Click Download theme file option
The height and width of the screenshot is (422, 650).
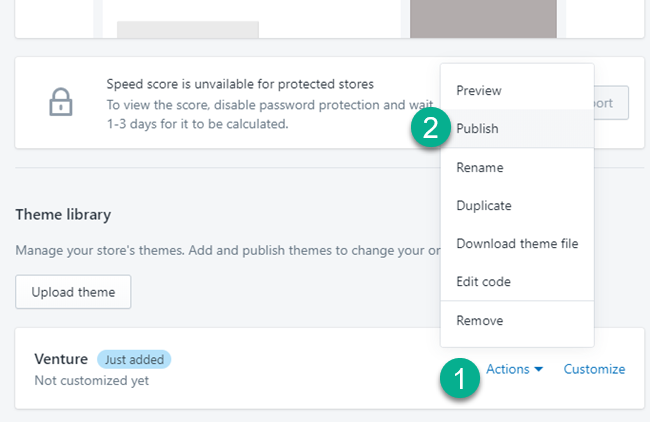click(x=516, y=244)
